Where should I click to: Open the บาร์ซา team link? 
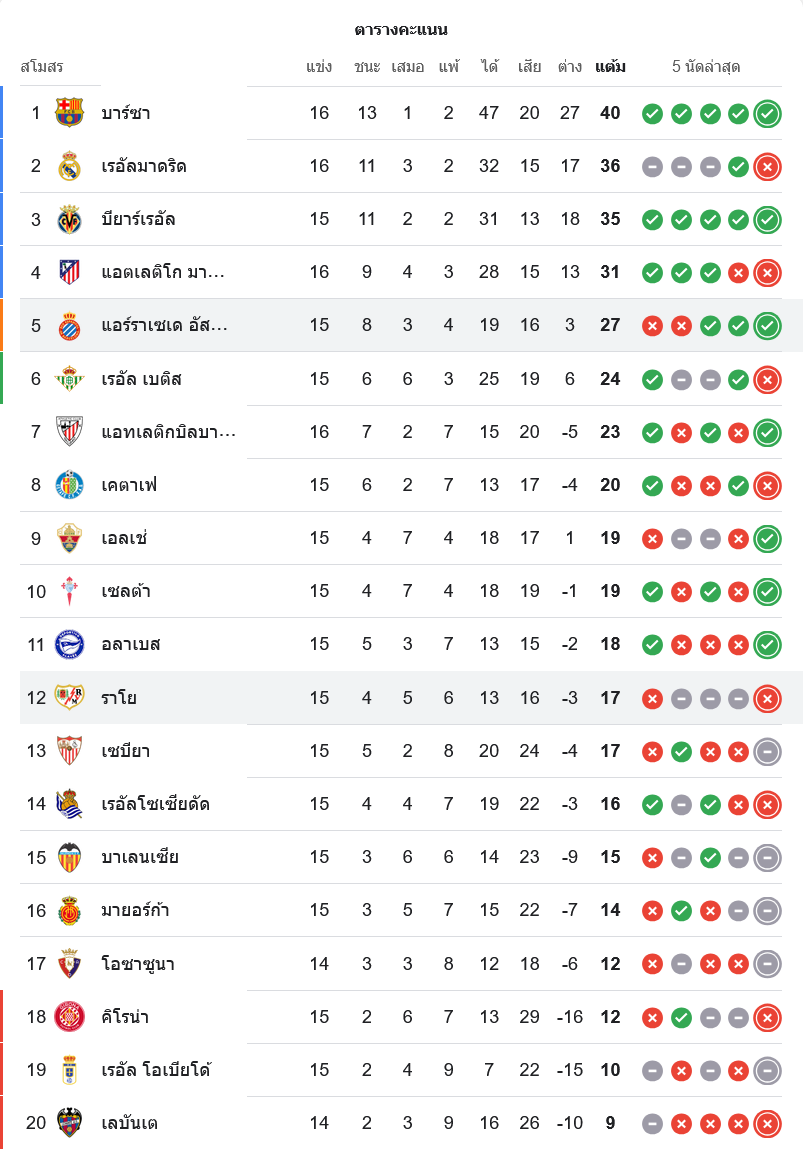coord(126,113)
